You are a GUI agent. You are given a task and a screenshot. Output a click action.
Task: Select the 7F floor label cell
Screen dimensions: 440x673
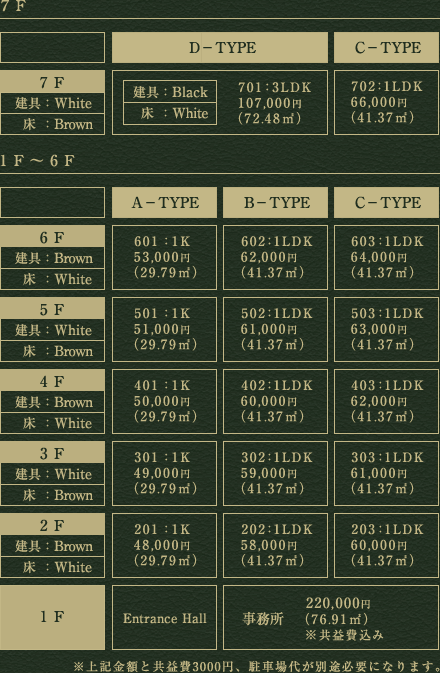tap(52, 82)
